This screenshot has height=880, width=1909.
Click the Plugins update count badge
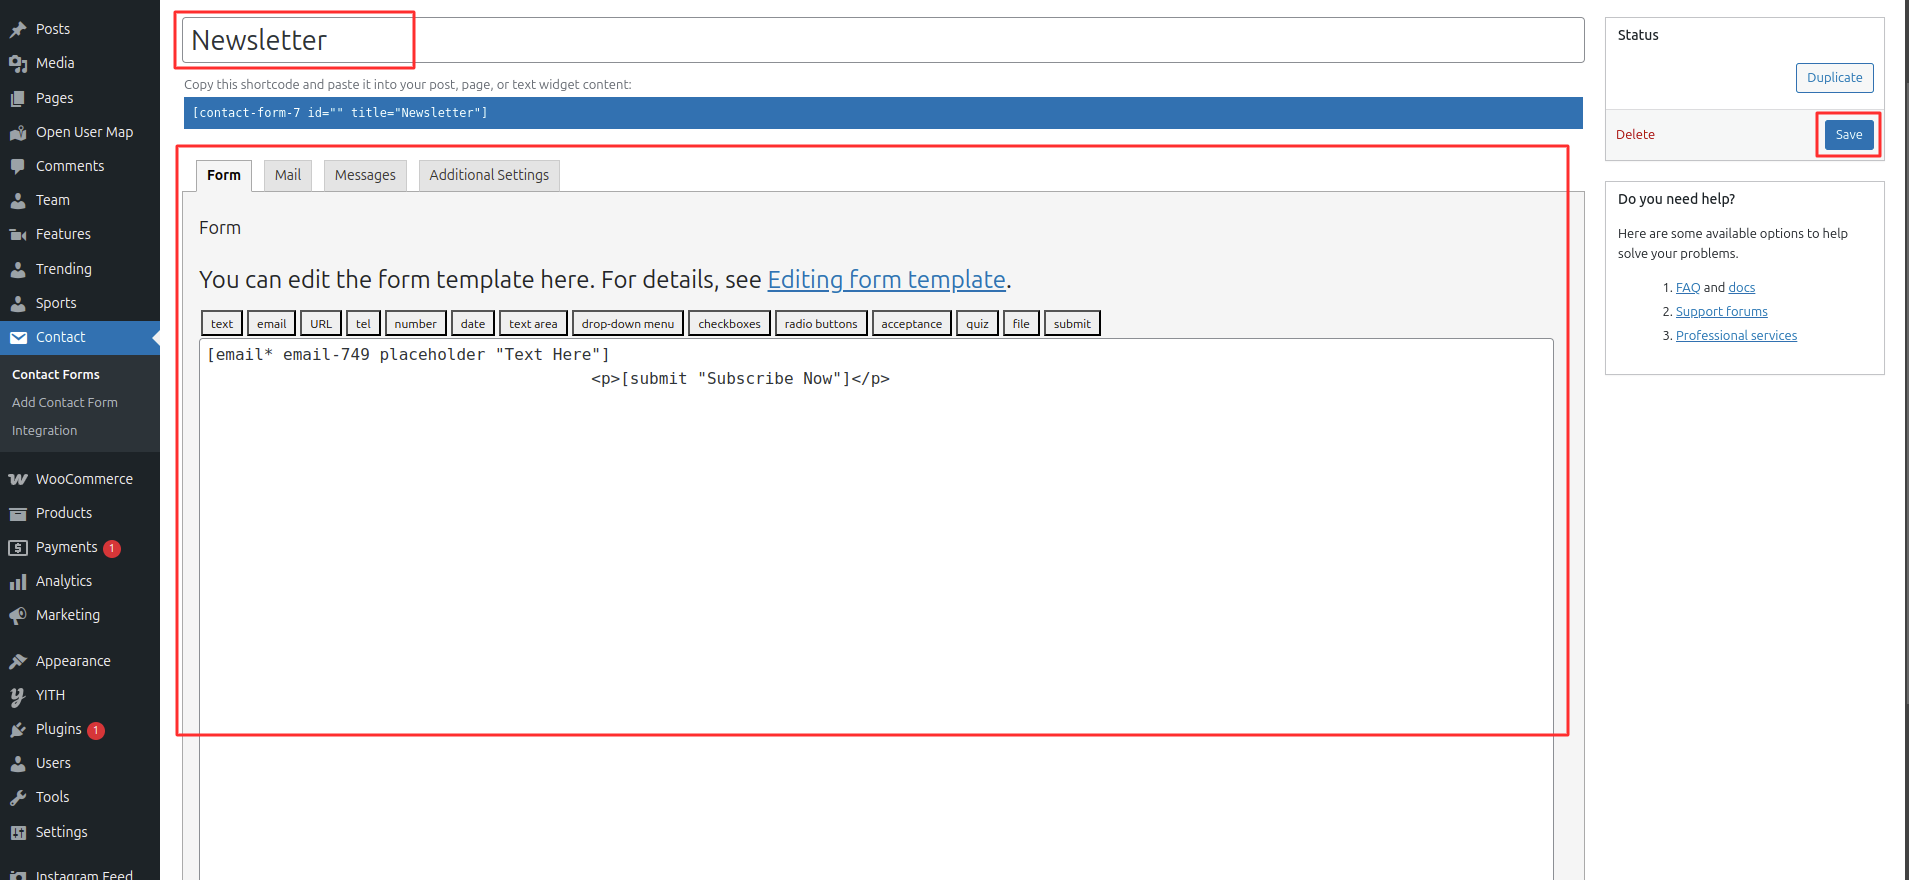96,730
